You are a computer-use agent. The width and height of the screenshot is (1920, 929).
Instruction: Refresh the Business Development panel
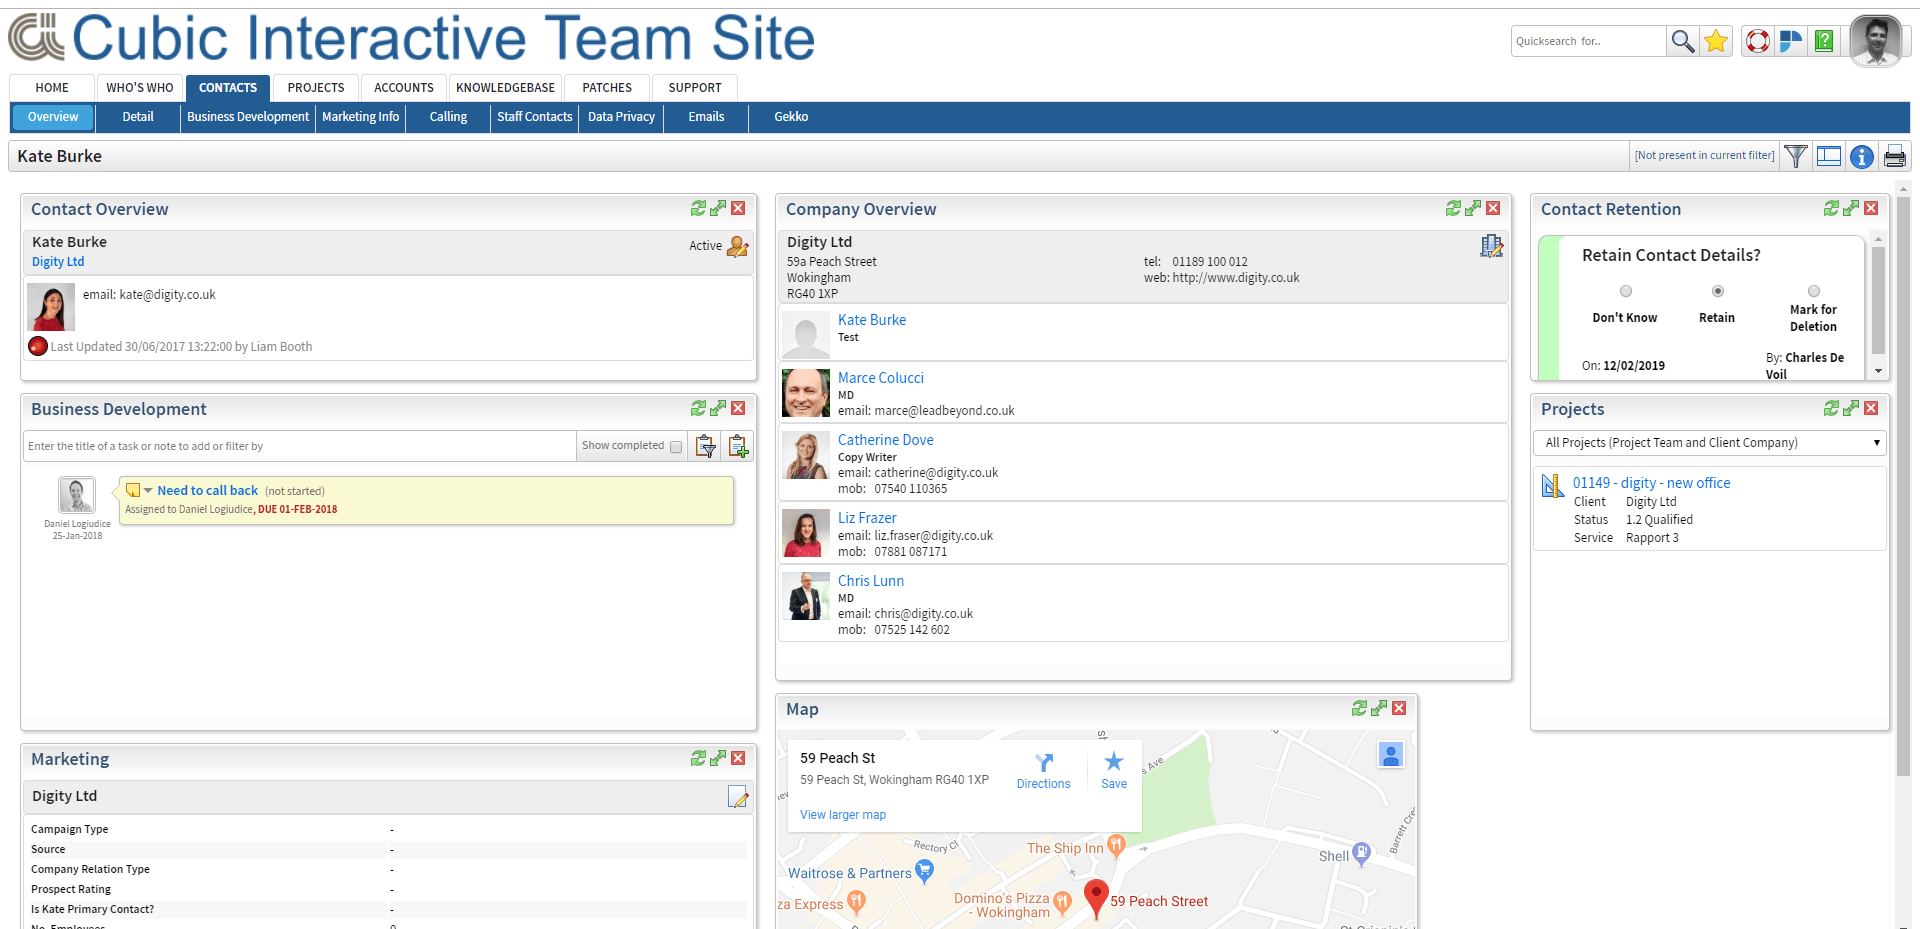[698, 408]
